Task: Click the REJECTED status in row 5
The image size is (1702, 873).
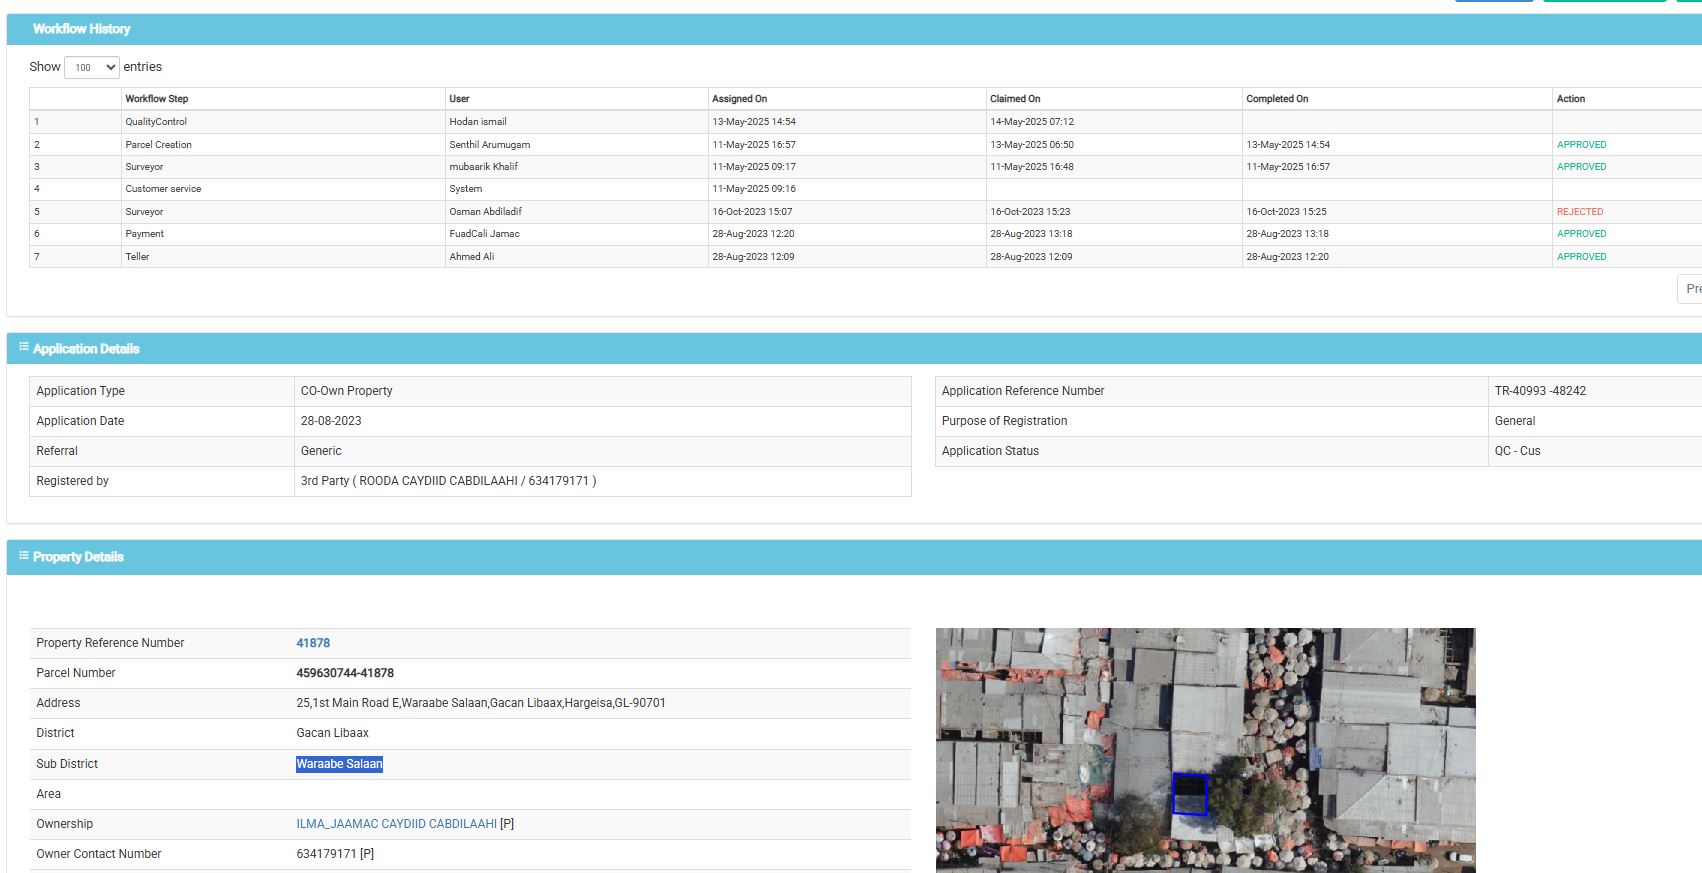Action: [1580, 212]
